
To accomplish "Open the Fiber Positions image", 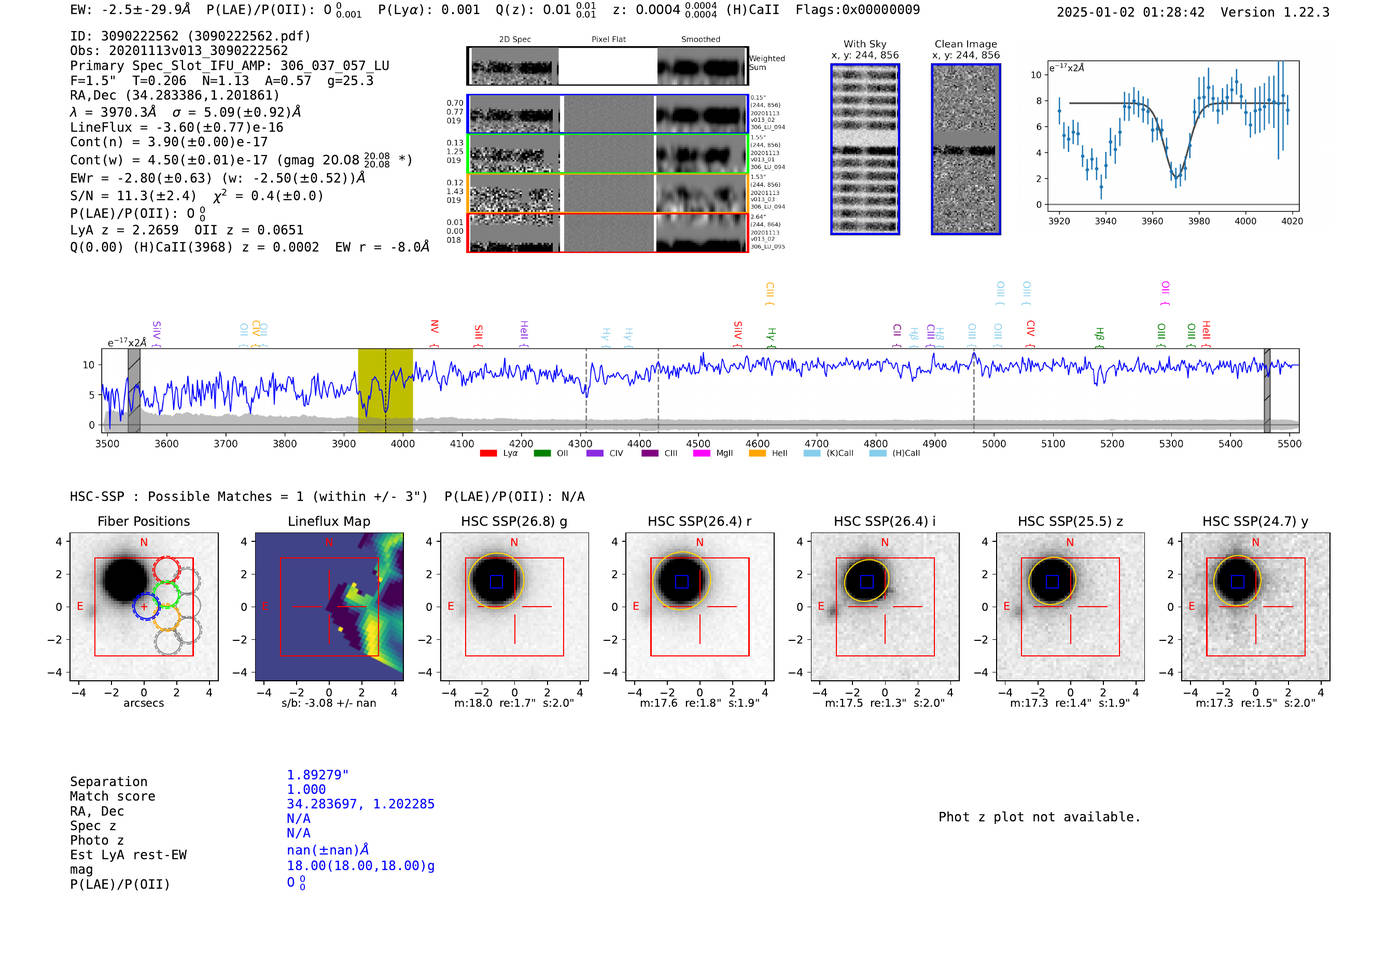I will [144, 606].
